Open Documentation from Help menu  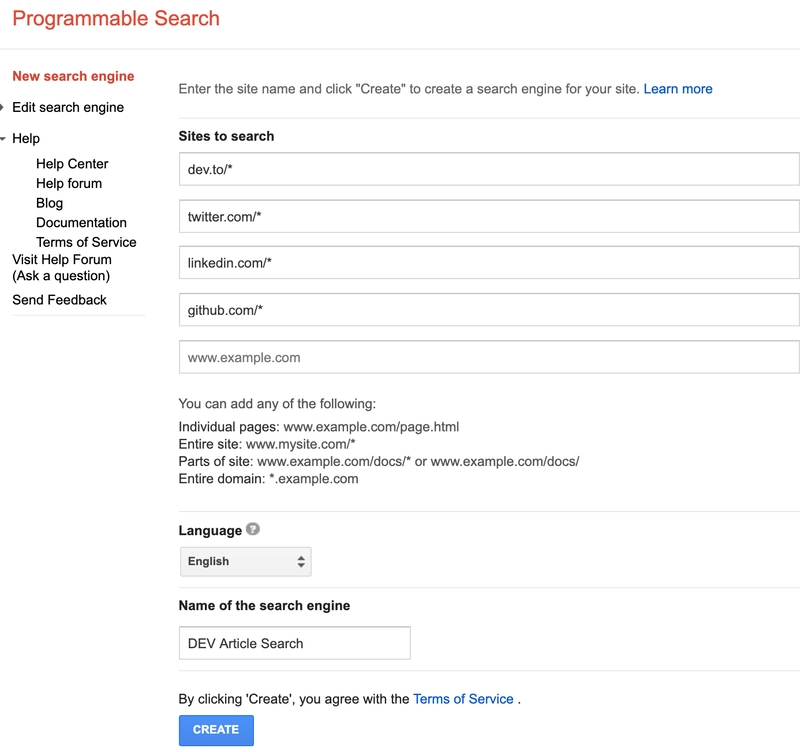click(x=81, y=222)
